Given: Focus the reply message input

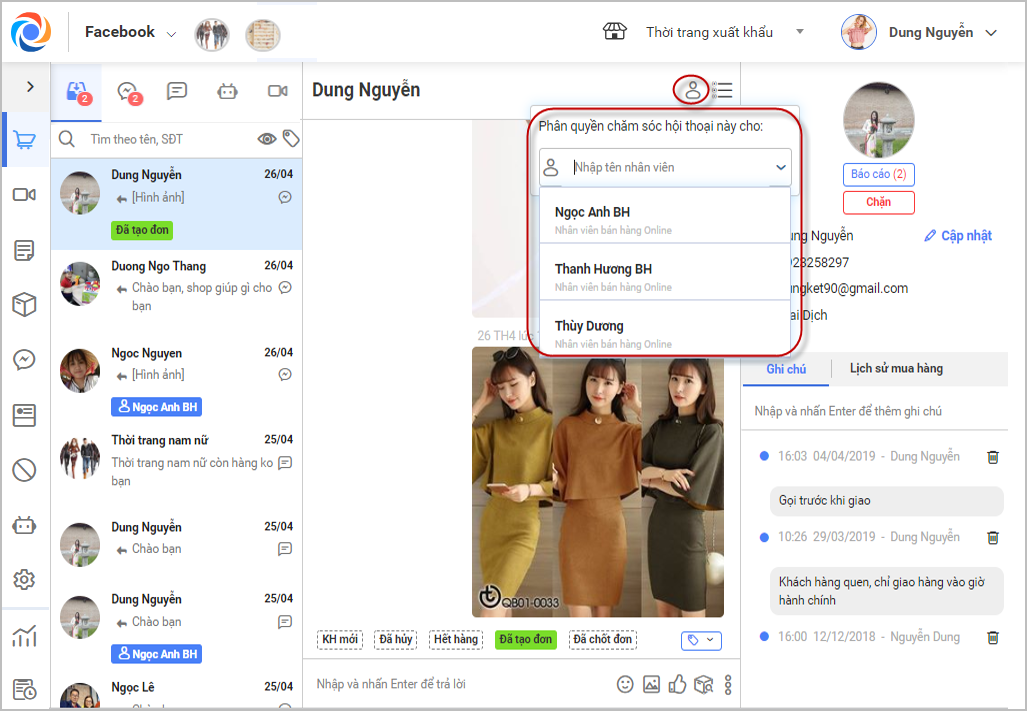Looking at the screenshot, I should [458, 684].
